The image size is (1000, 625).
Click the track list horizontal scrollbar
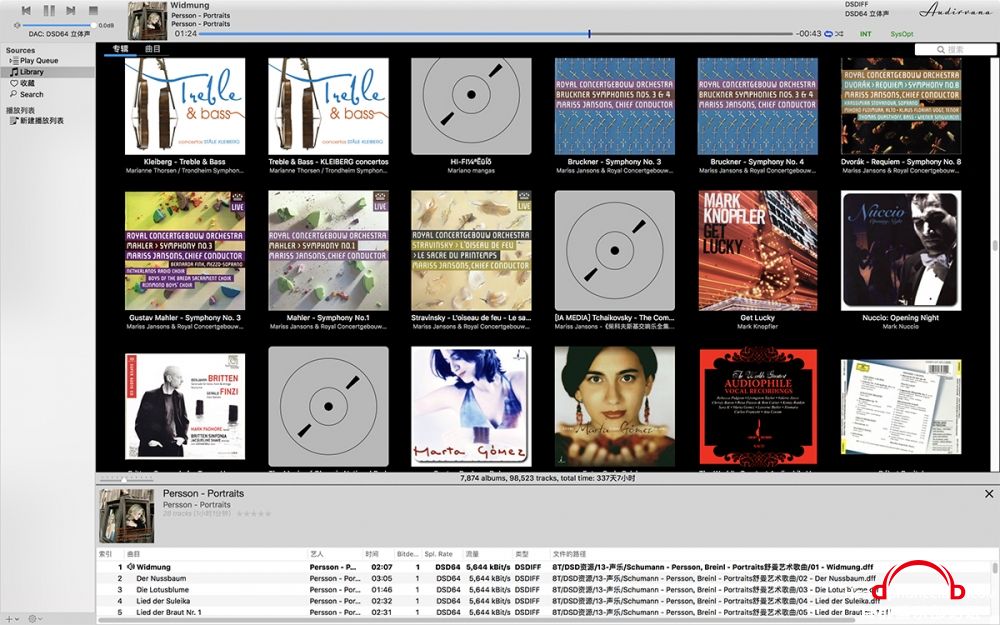pyautogui.click(x=476, y=621)
